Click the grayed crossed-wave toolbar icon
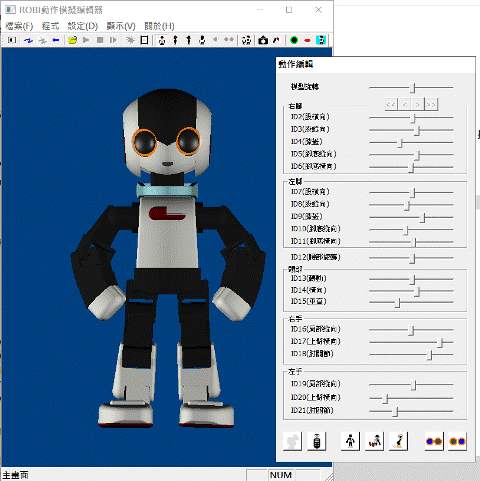 click(42, 40)
